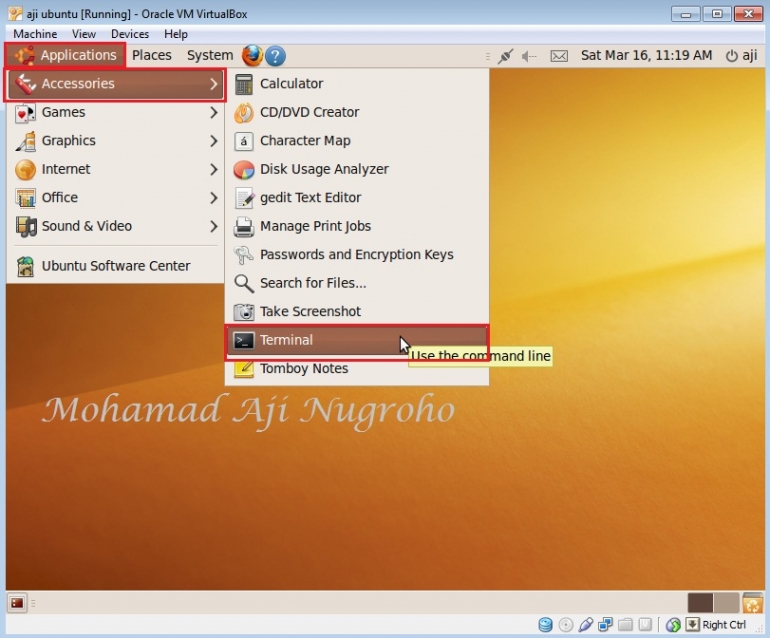Screen dimensions: 770x638
Task: Click the Right Ctrl host key label
Action: 724,625
